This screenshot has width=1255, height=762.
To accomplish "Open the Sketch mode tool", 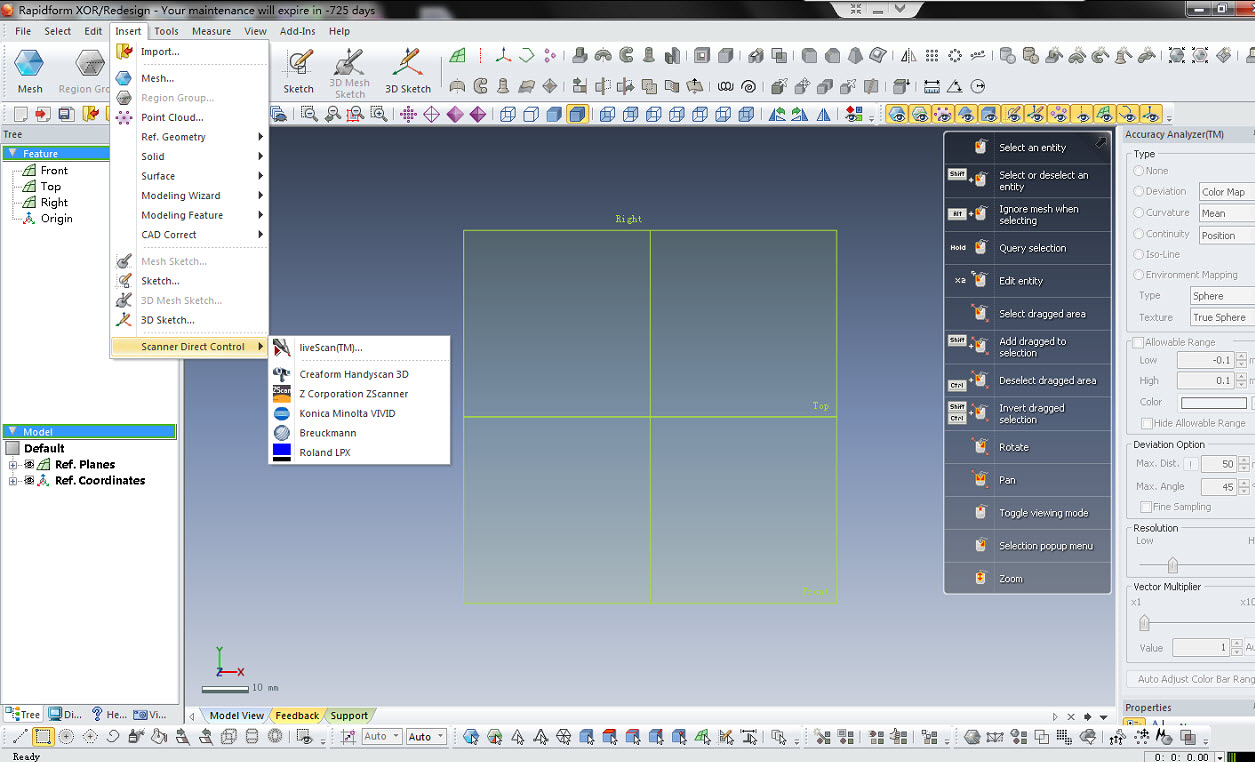I will [x=298, y=70].
